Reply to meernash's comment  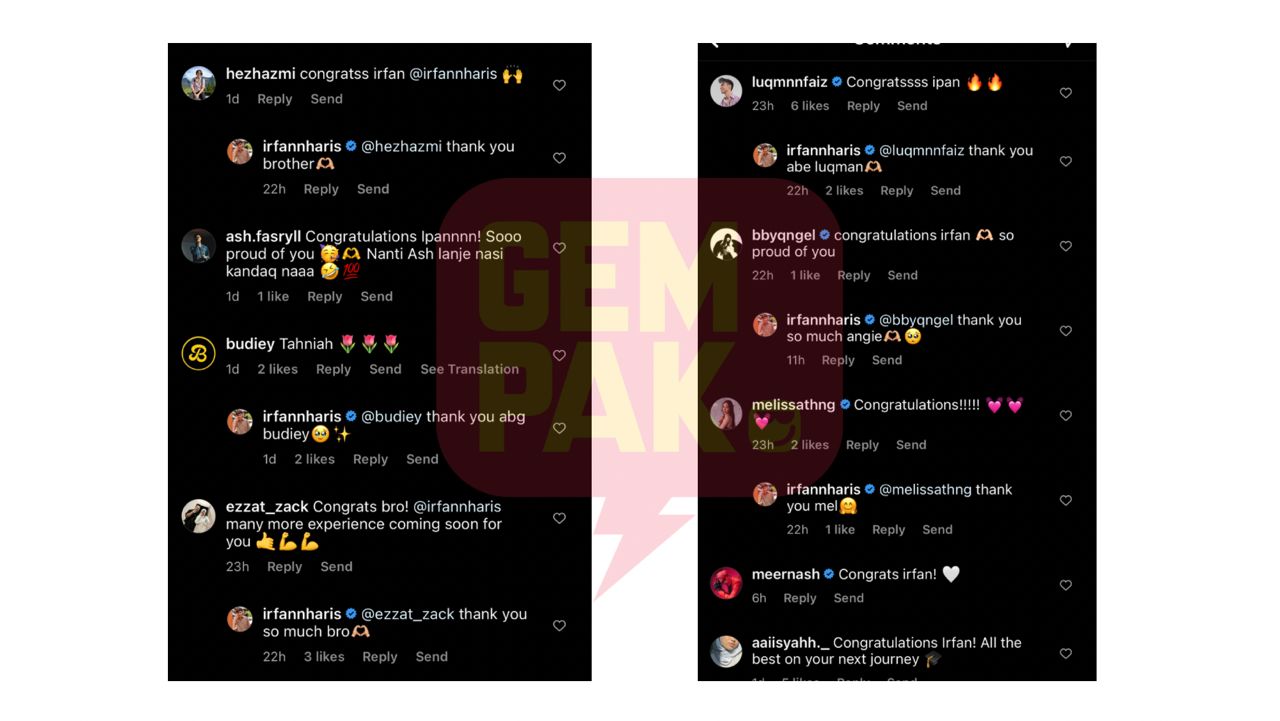(800, 598)
